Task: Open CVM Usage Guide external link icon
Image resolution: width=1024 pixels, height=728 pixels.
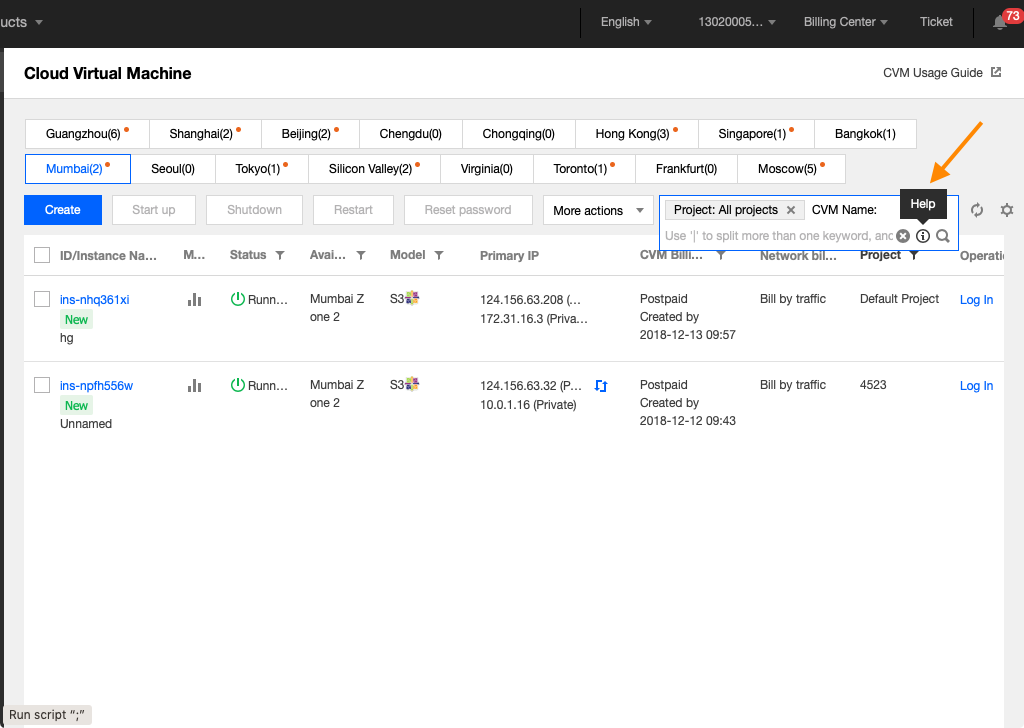Action: coord(996,72)
